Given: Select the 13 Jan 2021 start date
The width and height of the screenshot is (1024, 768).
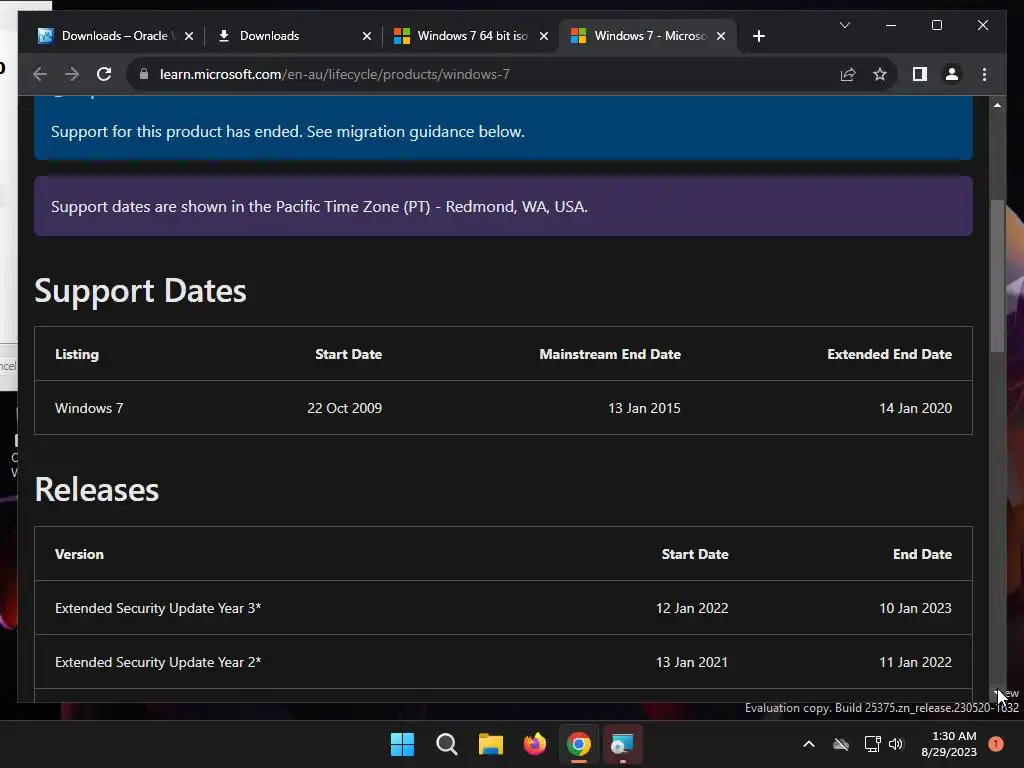Looking at the screenshot, I should click(692, 662).
